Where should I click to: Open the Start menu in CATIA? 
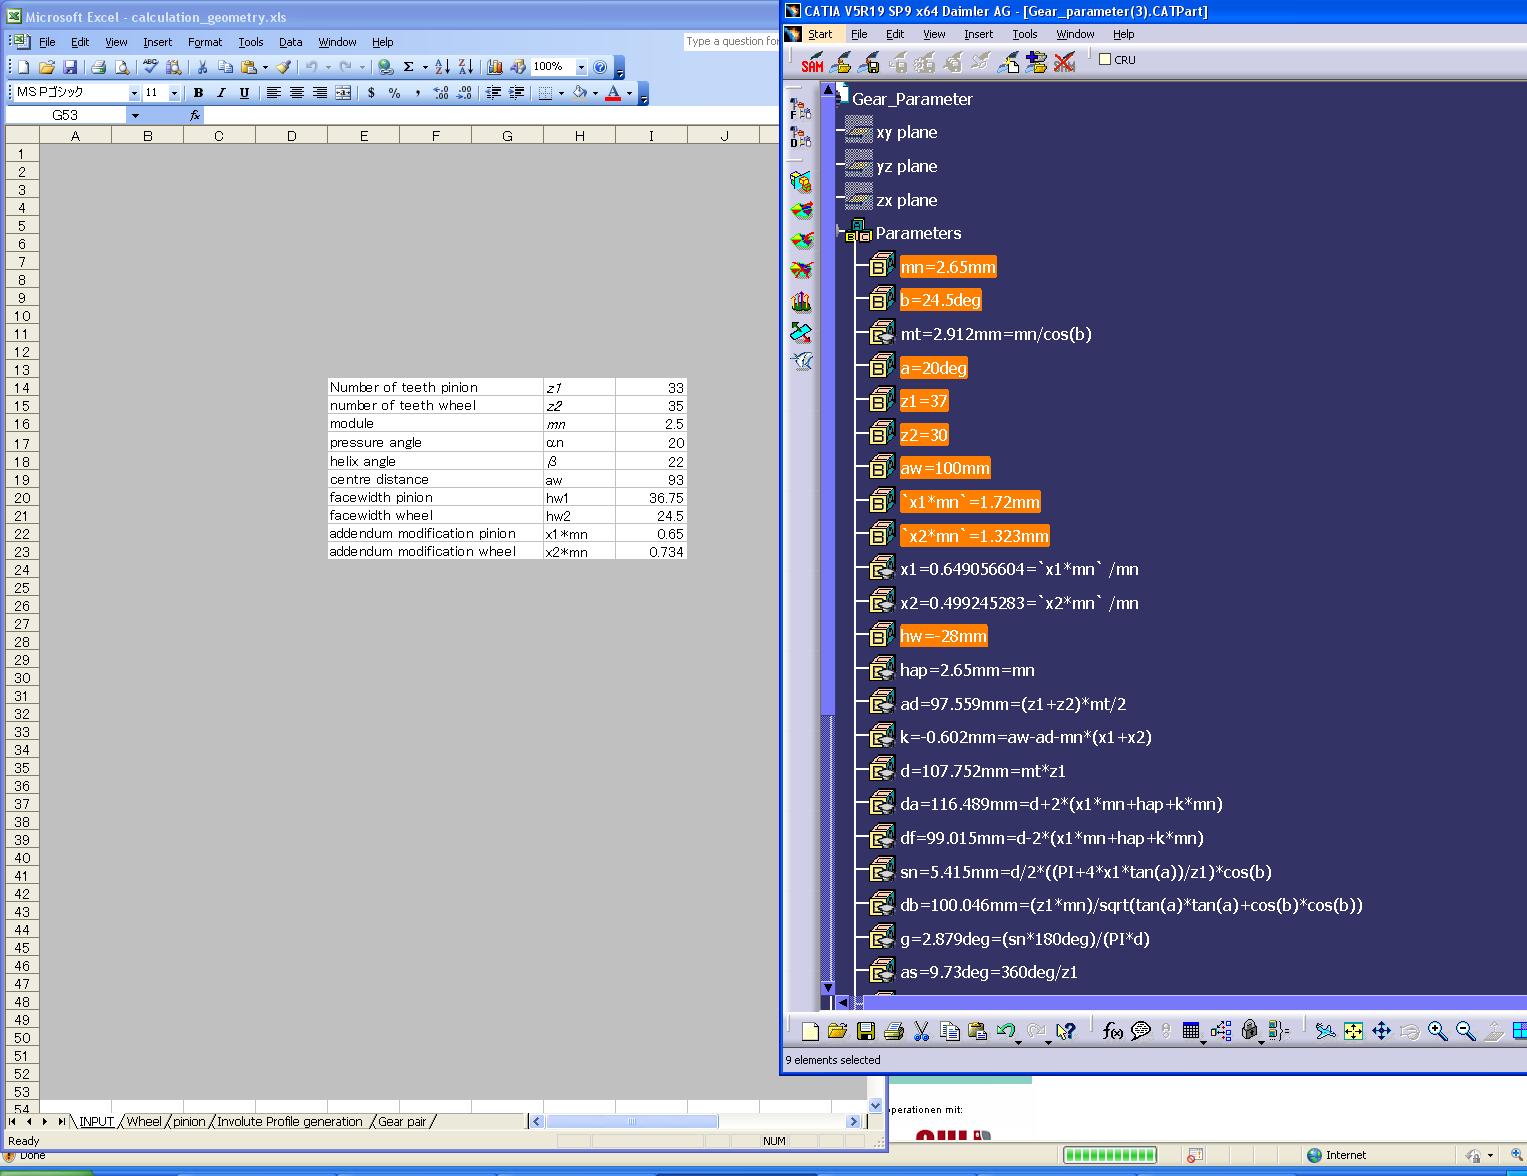820,34
